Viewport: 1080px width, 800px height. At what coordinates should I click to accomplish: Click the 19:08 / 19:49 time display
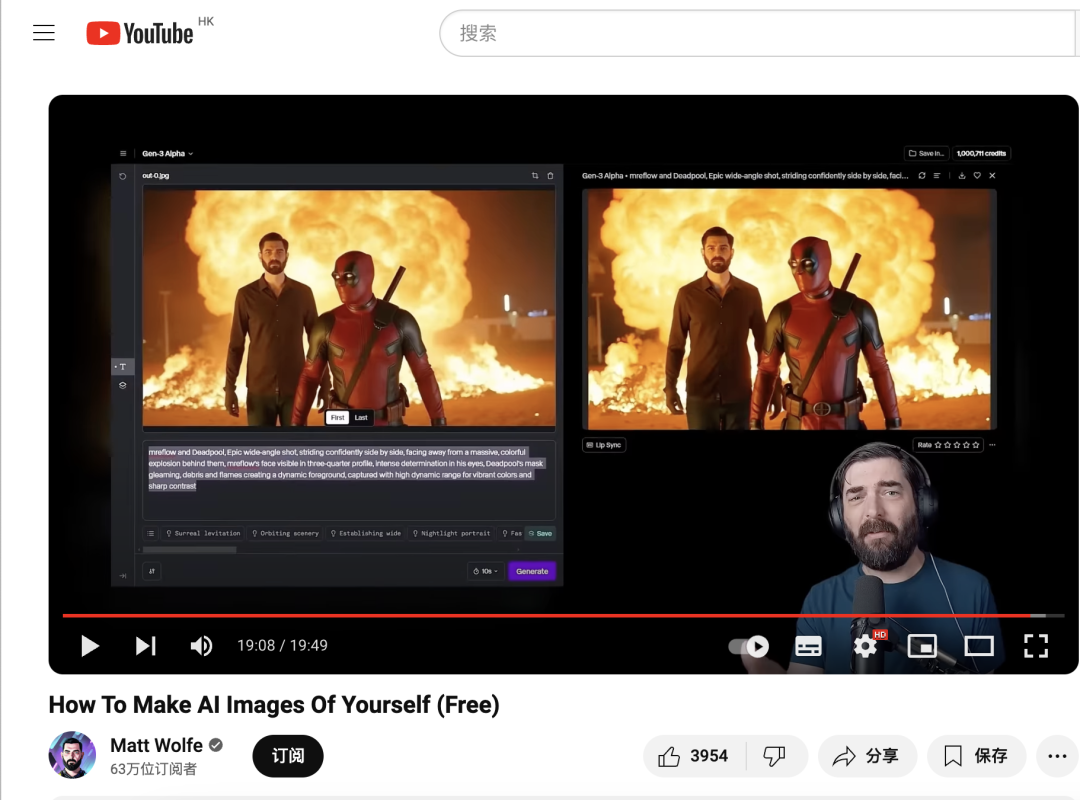282,646
